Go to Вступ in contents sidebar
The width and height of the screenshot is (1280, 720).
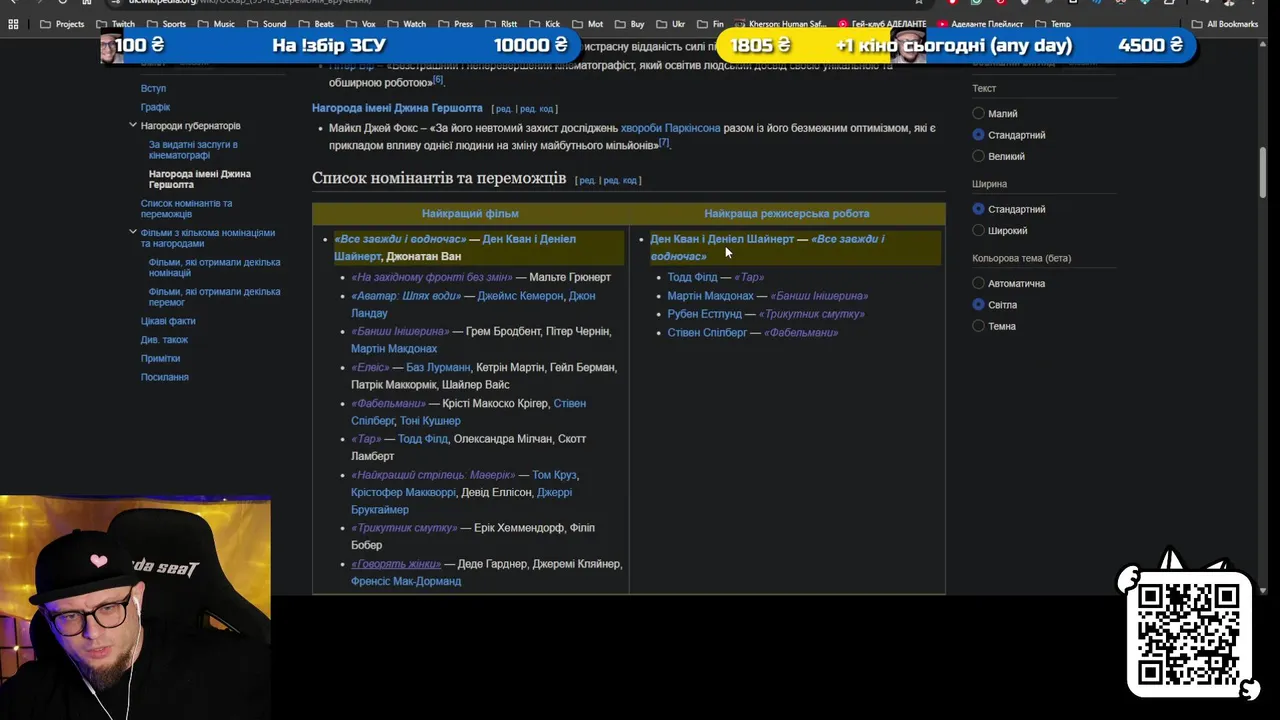pyautogui.click(x=153, y=88)
